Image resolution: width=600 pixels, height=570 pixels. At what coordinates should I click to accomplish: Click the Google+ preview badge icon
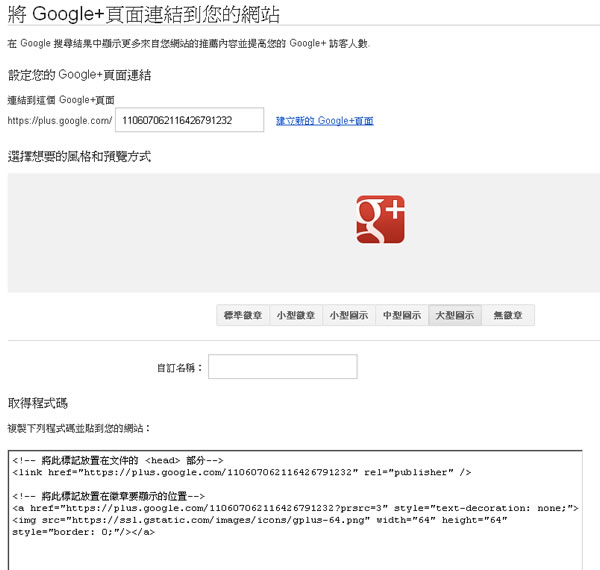[x=380, y=220]
